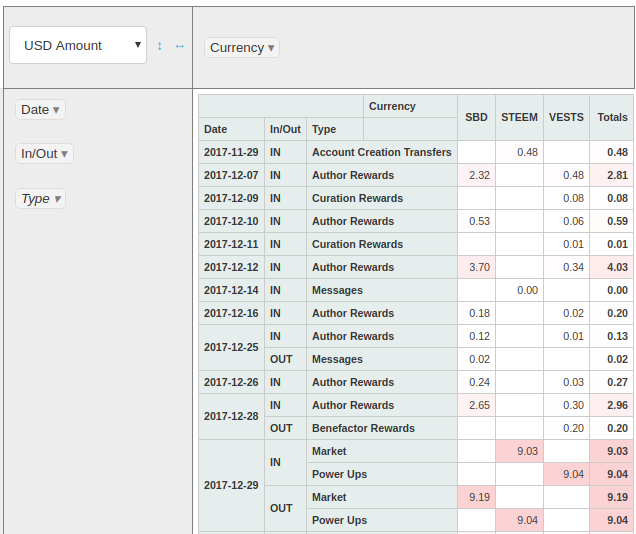The height and width of the screenshot is (534, 636).
Task: Click the In/Out row-axis header
Action: tap(286, 129)
